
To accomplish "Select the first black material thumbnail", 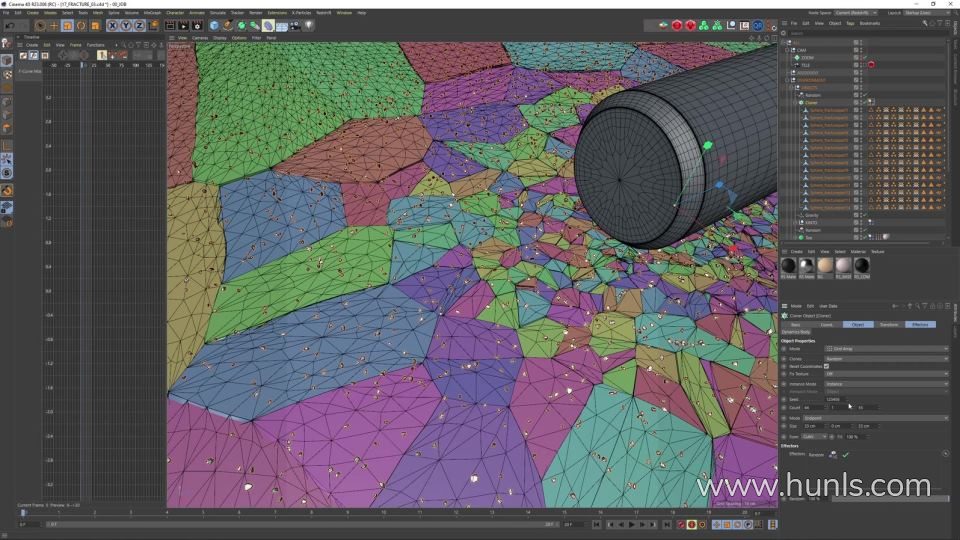I will (x=789, y=265).
